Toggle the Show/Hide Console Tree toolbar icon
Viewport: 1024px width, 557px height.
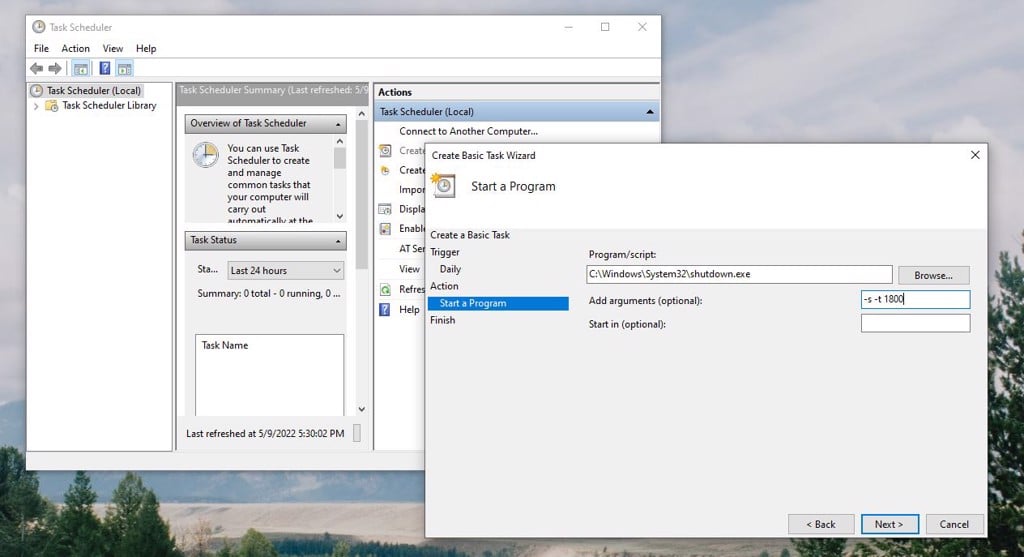coord(81,69)
